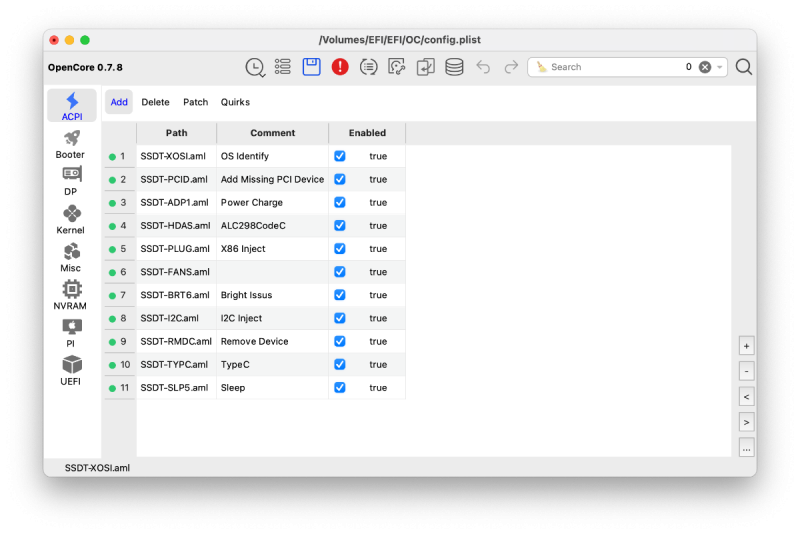Image resolution: width=800 pixels, height=534 pixels.
Task: Select the 'Sleep' comment cell
Action: click(x=272, y=388)
